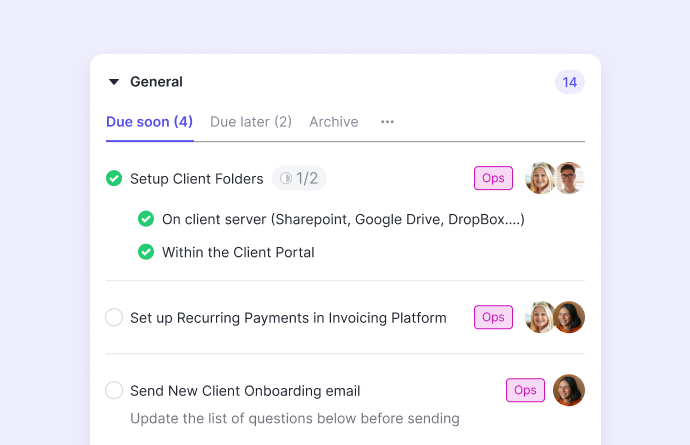Open the Due later tab
The width and height of the screenshot is (690, 445).
pos(250,122)
